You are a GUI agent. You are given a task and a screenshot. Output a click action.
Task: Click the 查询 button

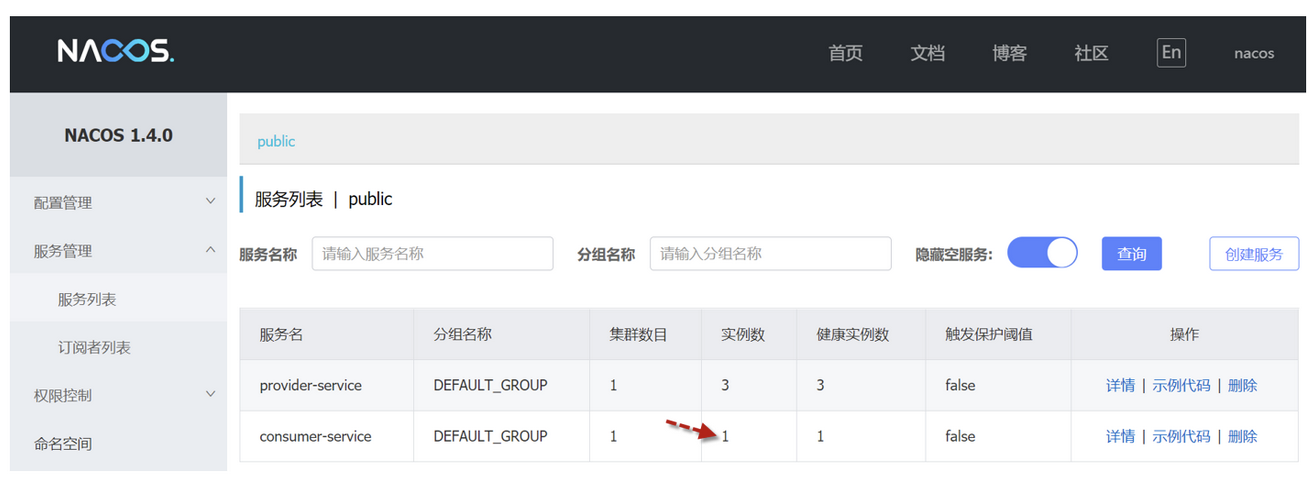pyautogui.click(x=1131, y=254)
